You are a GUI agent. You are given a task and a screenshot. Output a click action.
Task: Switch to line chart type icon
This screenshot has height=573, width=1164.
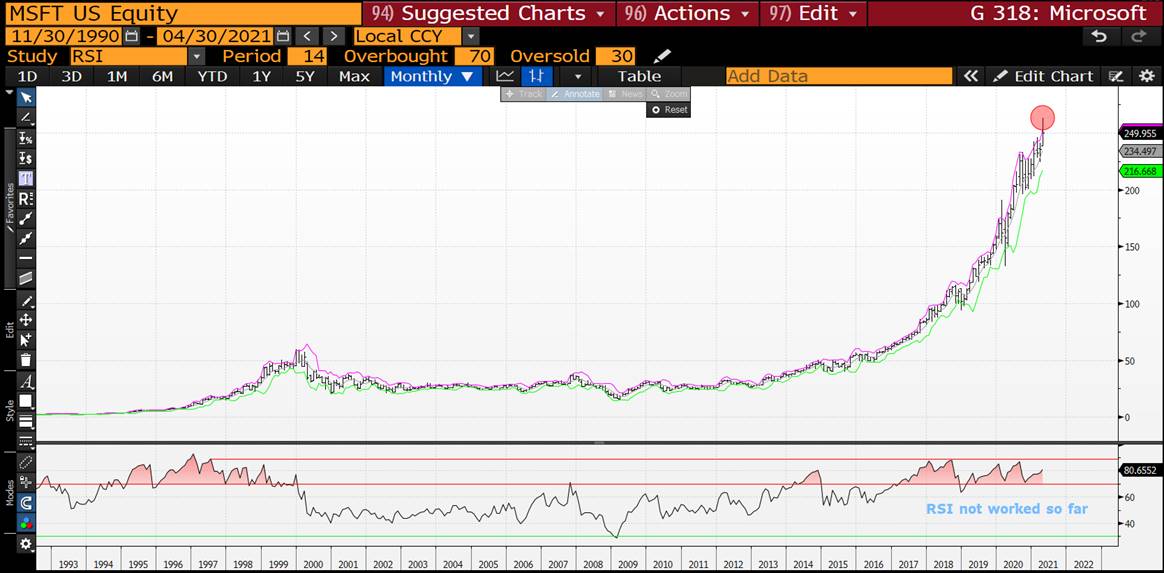click(506, 76)
